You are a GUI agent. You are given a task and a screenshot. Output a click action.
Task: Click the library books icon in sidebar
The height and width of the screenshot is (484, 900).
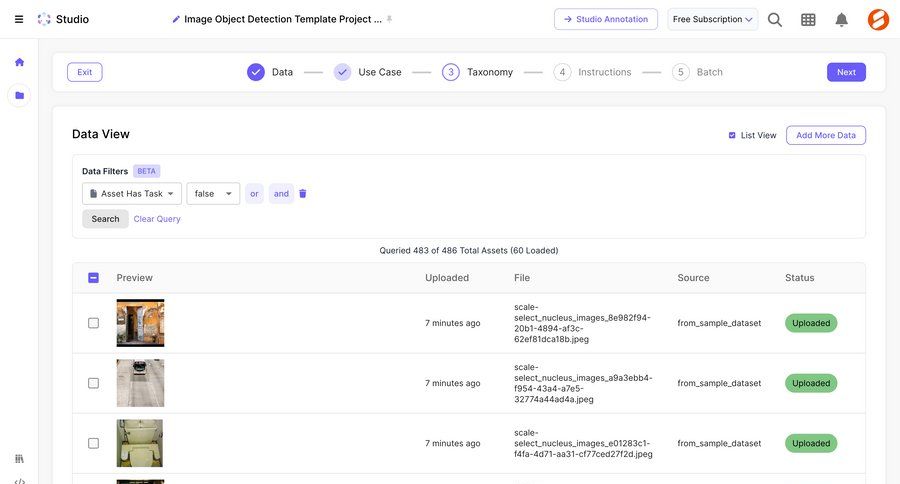pos(19,458)
